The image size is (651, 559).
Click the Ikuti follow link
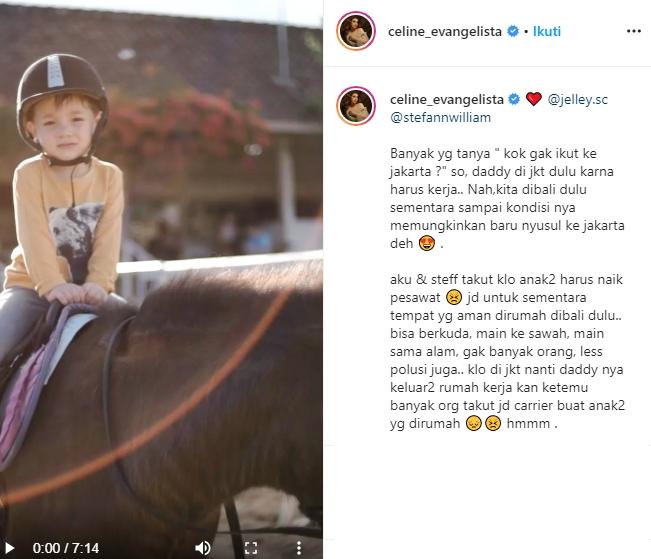tap(546, 31)
